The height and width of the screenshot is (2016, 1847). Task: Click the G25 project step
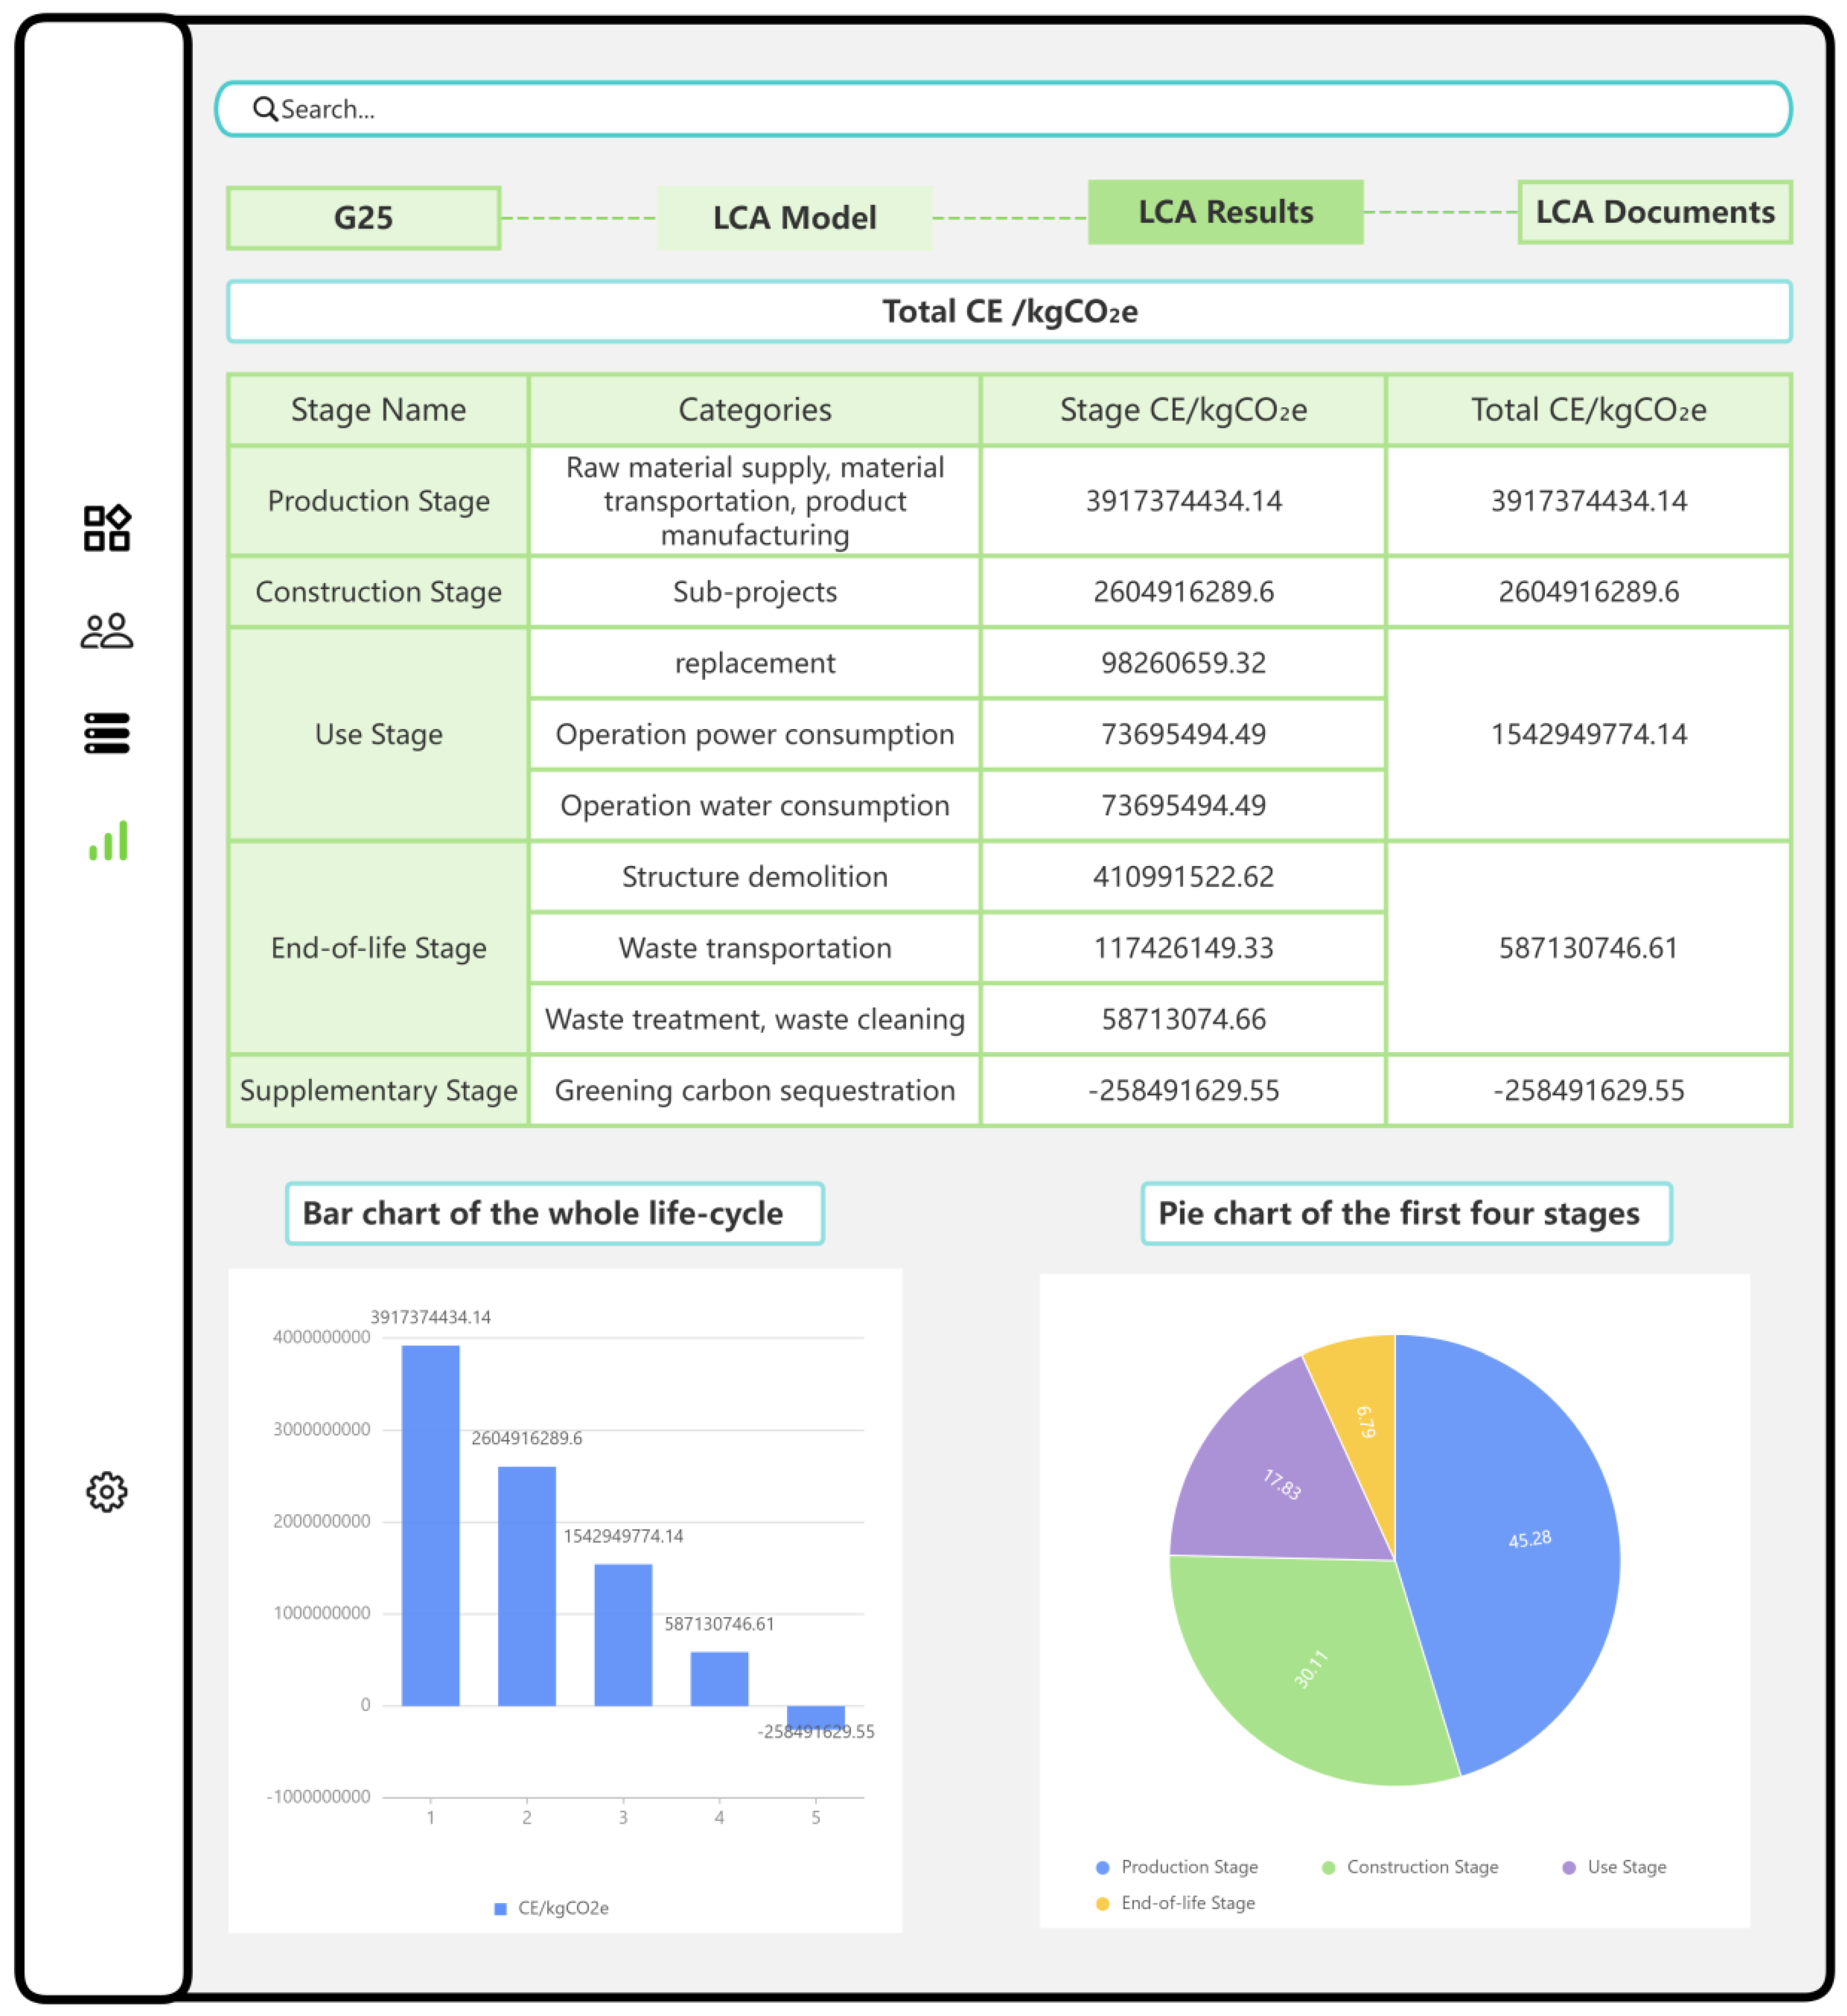click(x=363, y=218)
